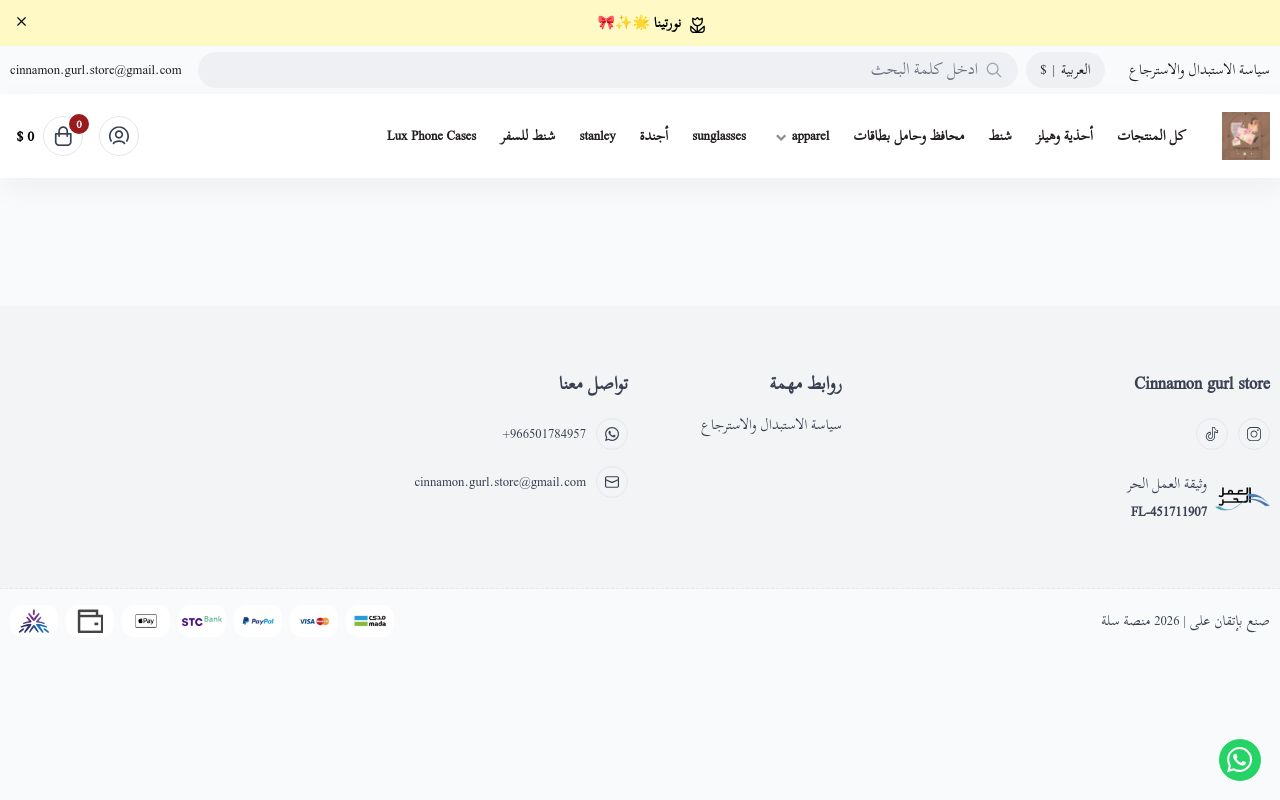Click the Cinnamon gurl store logo thumbnail
1280x800 pixels.
1246,136
